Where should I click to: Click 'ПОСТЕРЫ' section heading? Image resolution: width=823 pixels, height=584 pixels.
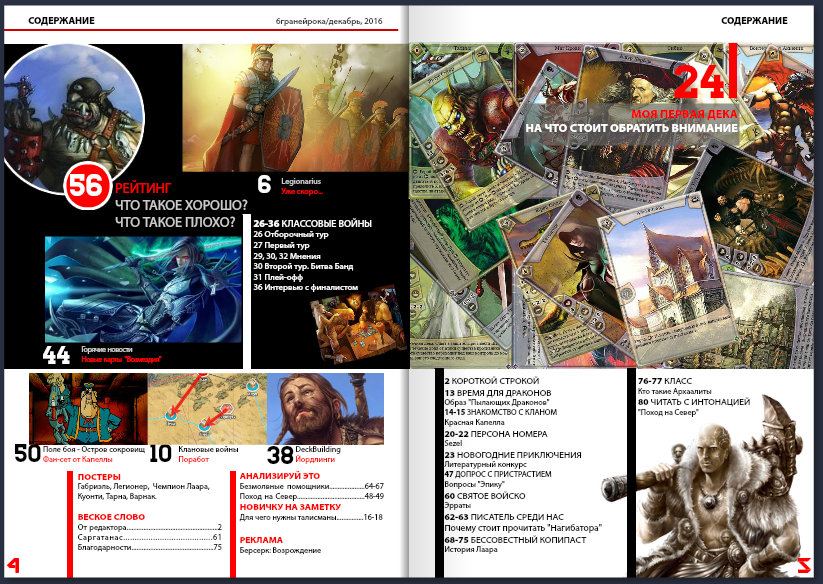click(99, 477)
